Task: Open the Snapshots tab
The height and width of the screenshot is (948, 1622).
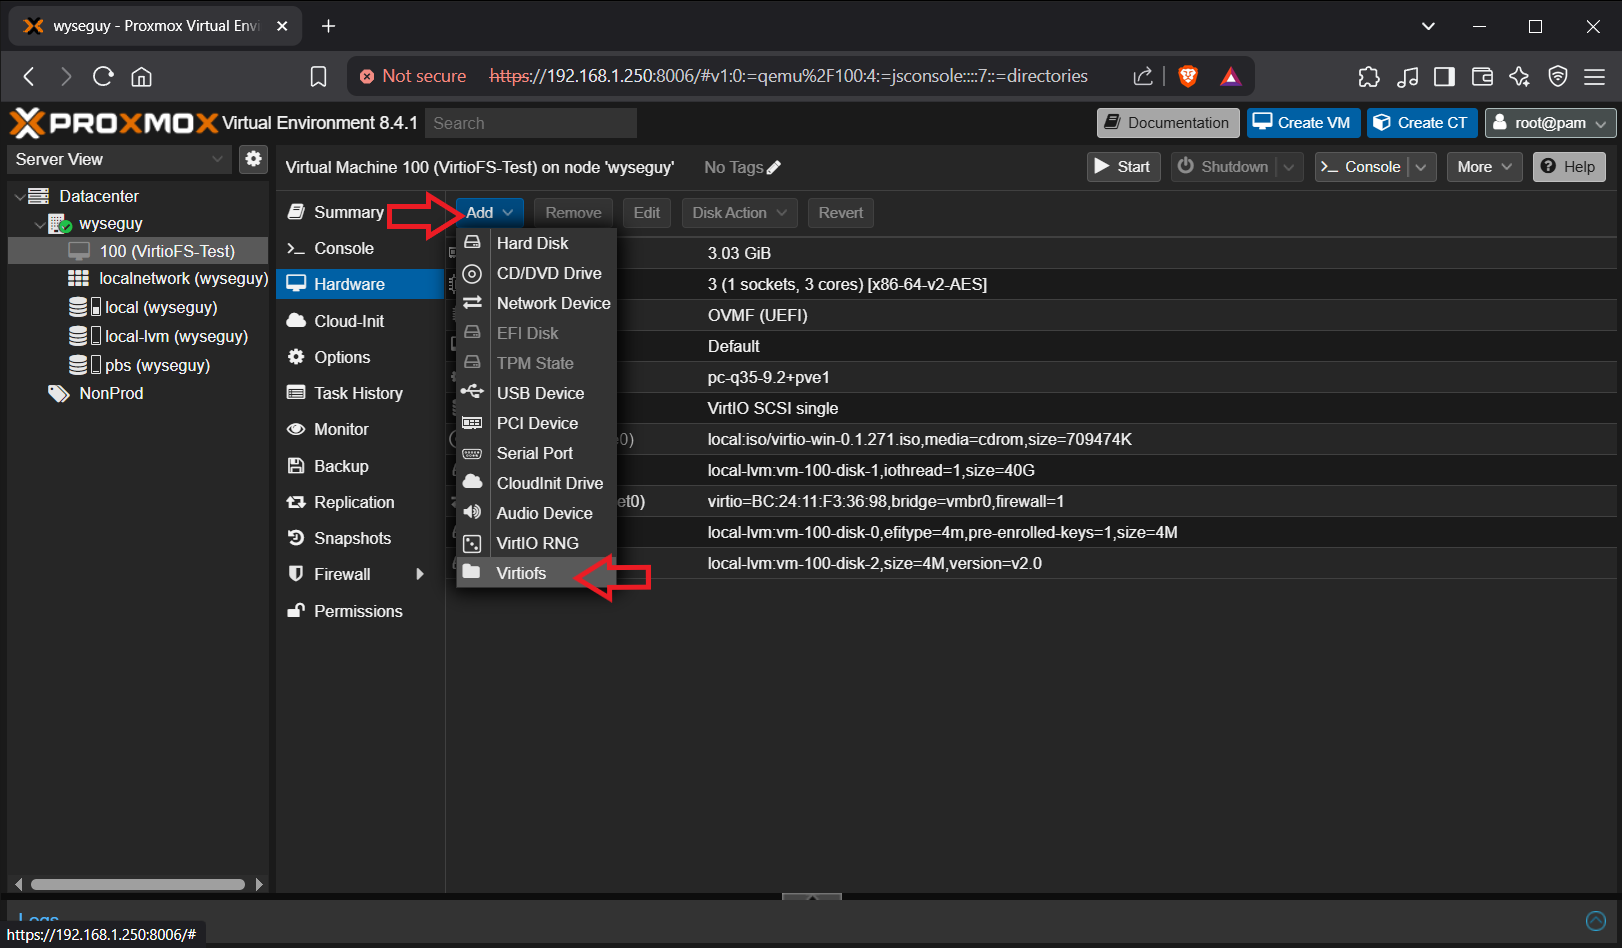Action: pos(360,538)
